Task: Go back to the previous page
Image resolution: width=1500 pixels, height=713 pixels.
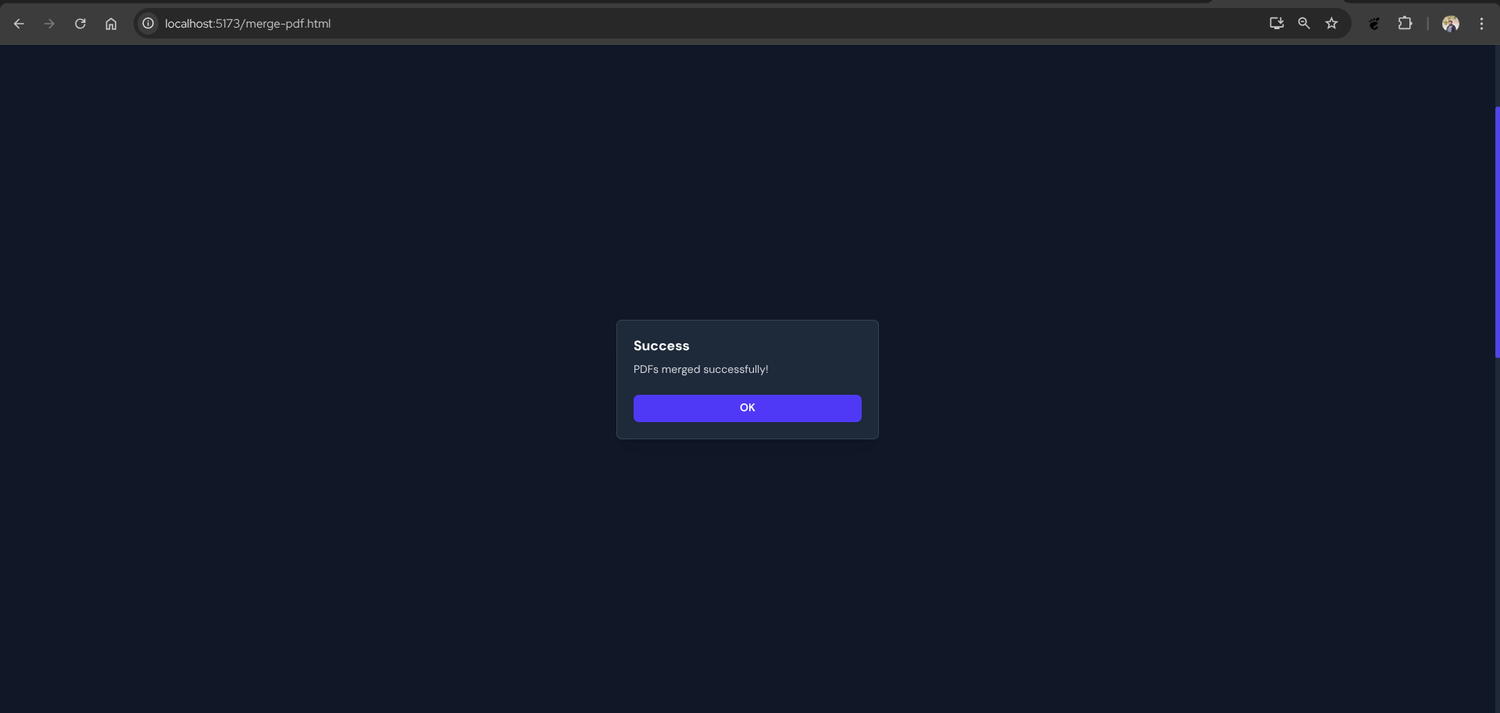Action: coord(18,23)
